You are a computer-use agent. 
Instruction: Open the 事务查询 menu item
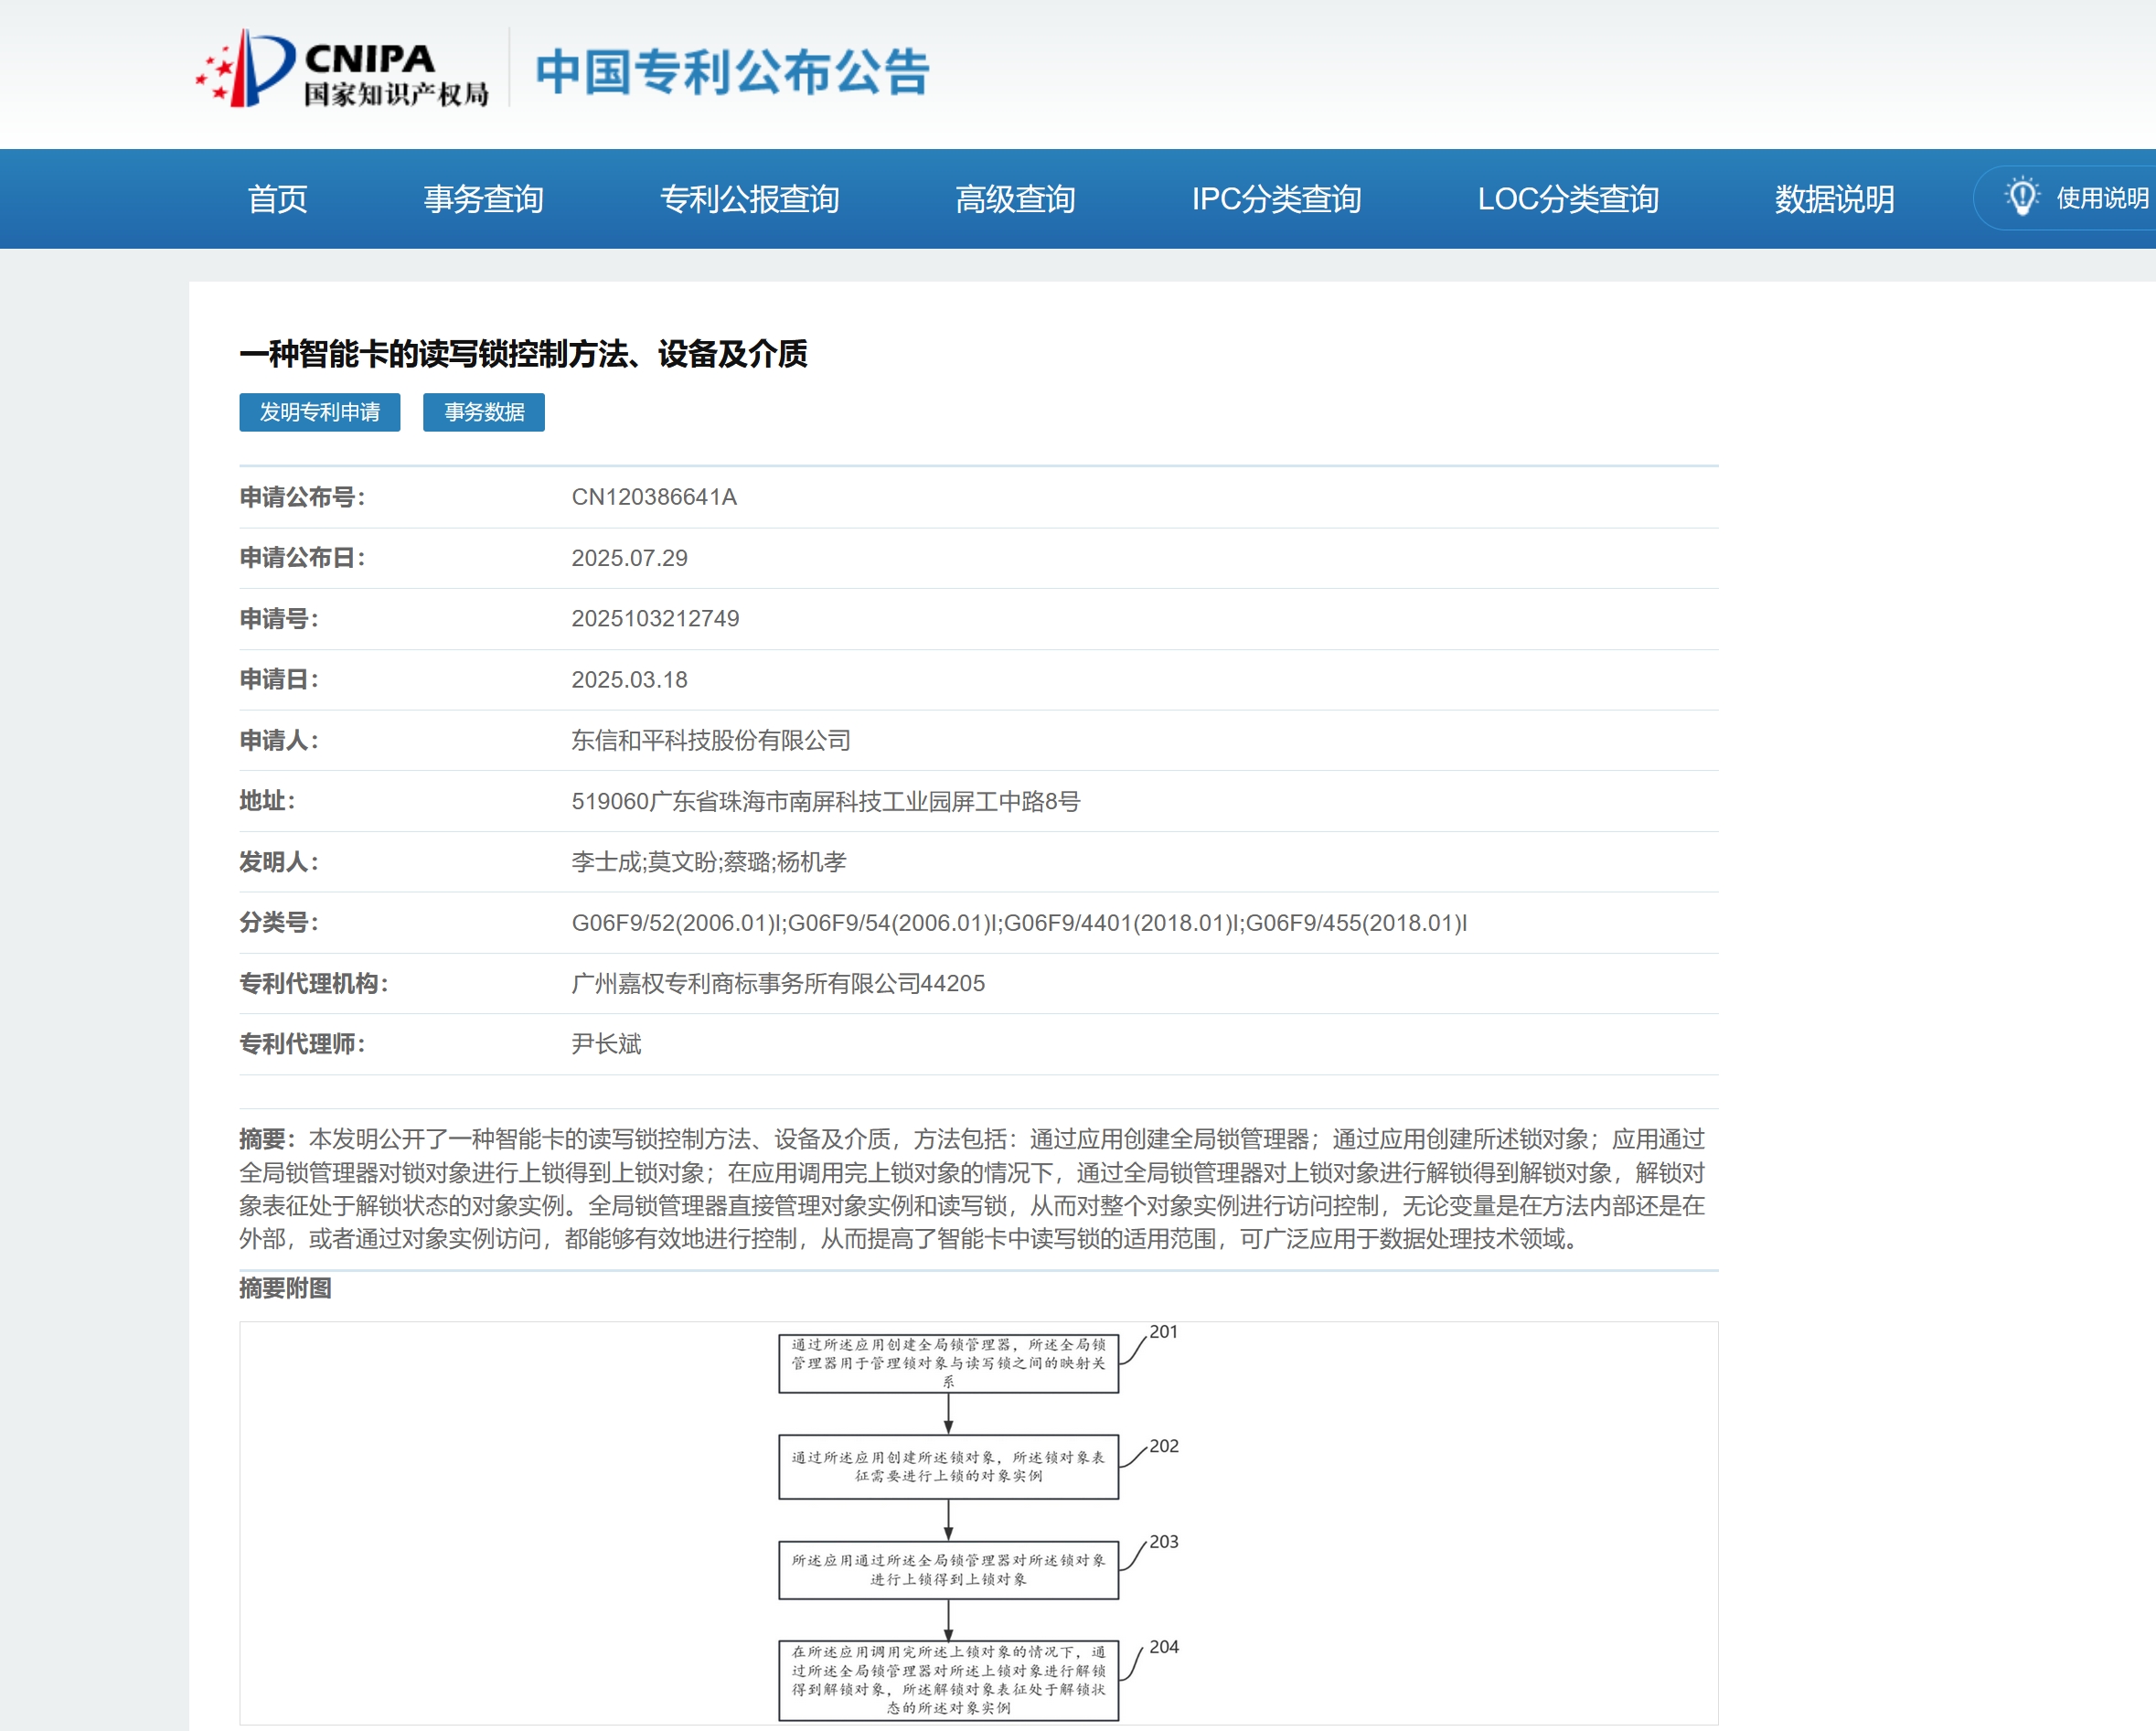coord(483,199)
